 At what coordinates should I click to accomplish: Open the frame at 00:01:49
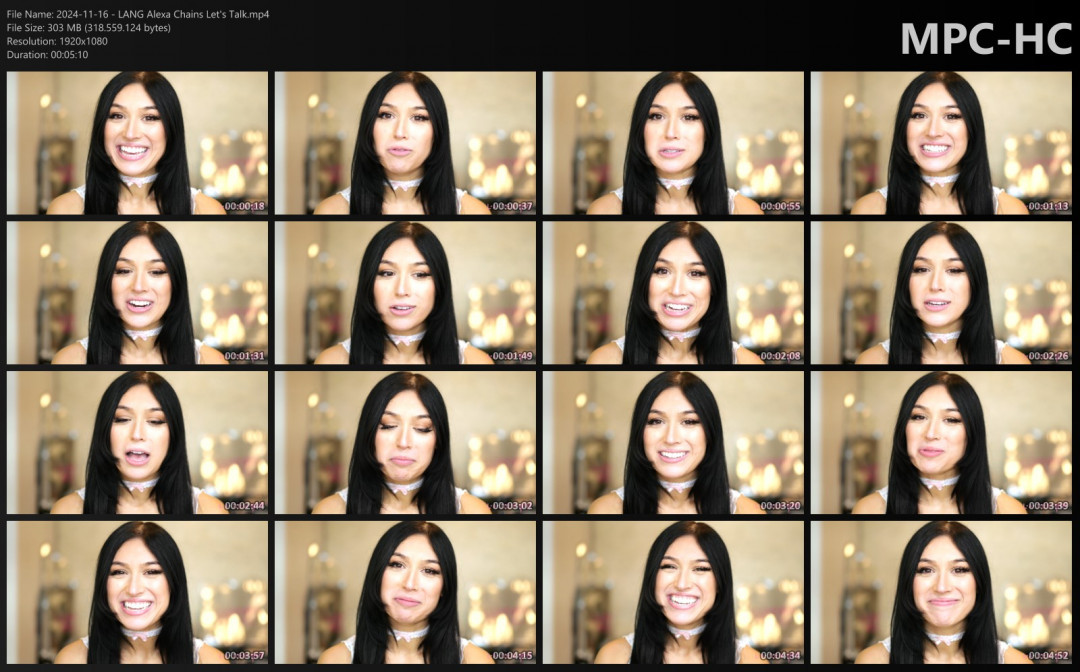coord(405,293)
